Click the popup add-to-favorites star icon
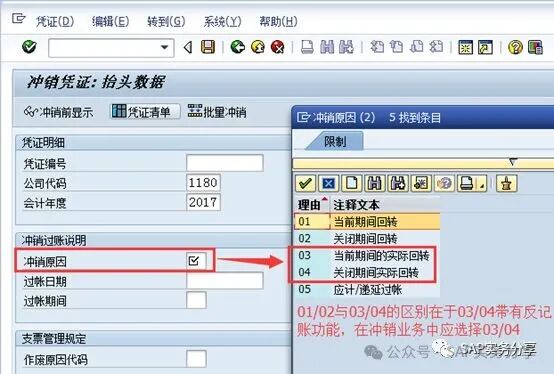554x374 pixels. [x=421, y=183]
